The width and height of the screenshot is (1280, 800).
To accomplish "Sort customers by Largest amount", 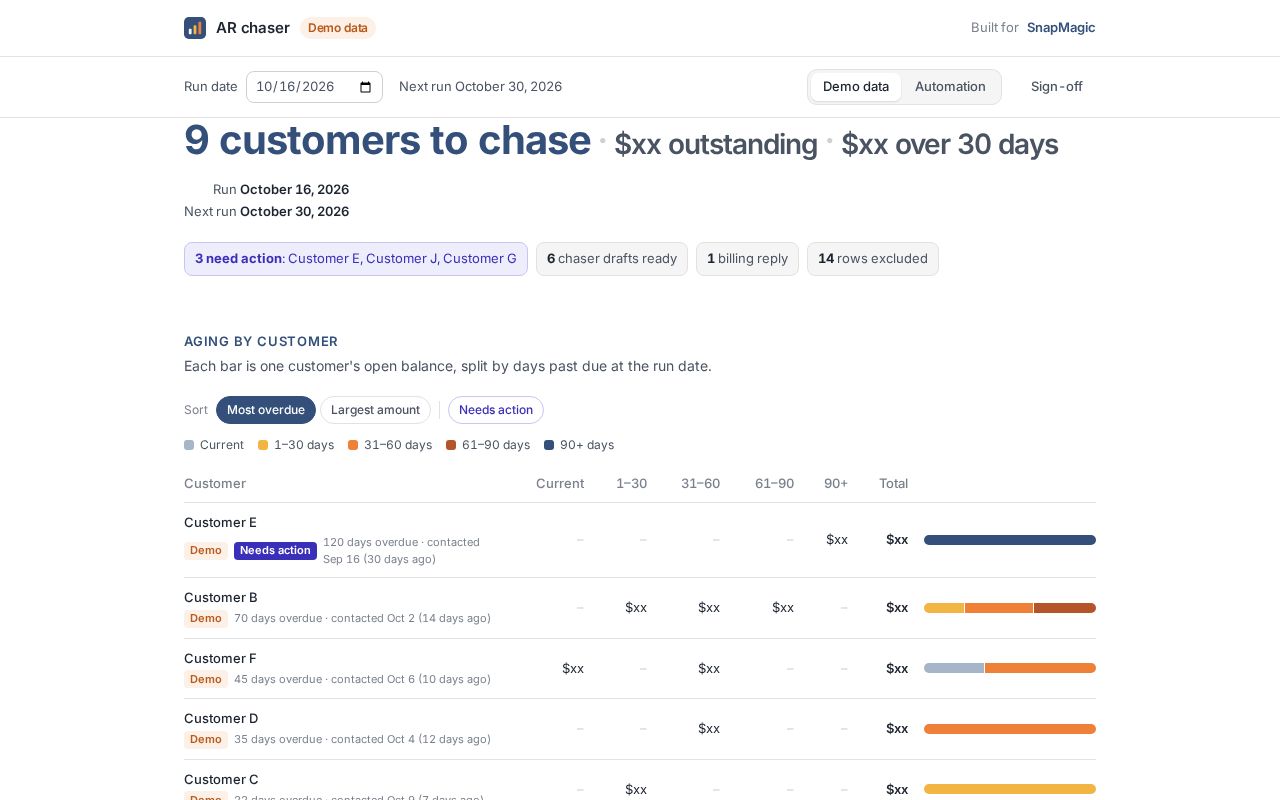I will pos(375,410).
